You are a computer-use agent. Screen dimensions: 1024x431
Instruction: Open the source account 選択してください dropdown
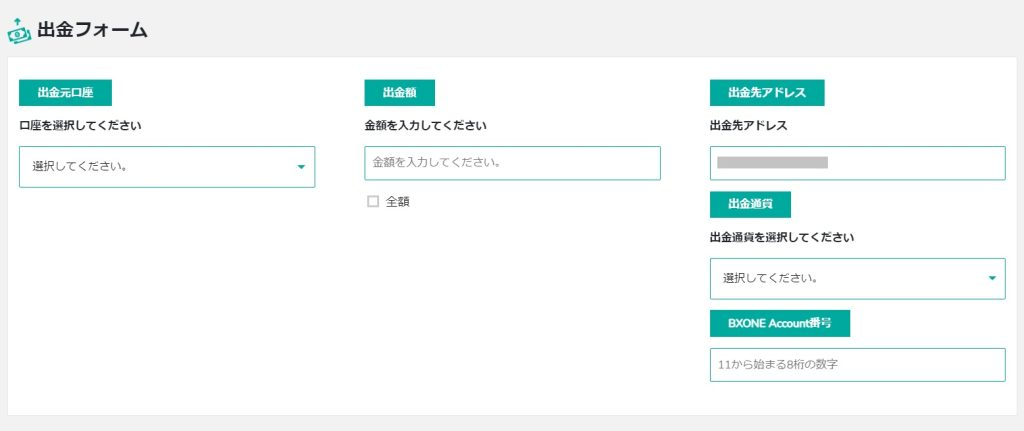pyautogui.click(x=160, y=167)
